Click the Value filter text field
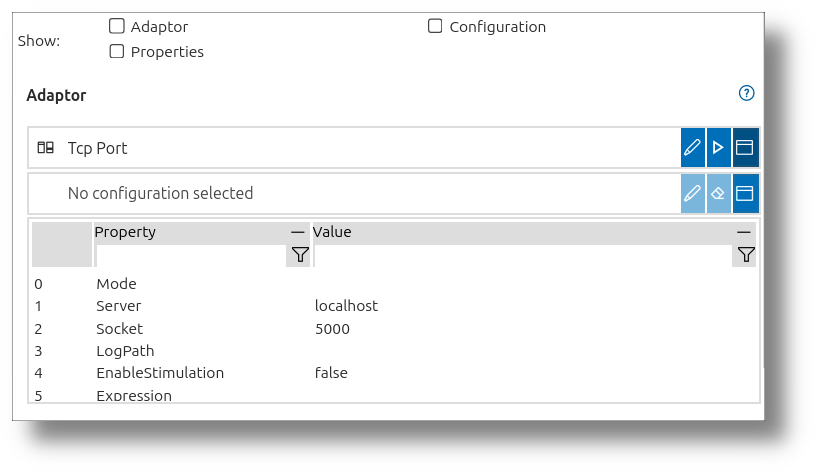This screenshot has height=473, width=817. [523, 256]
